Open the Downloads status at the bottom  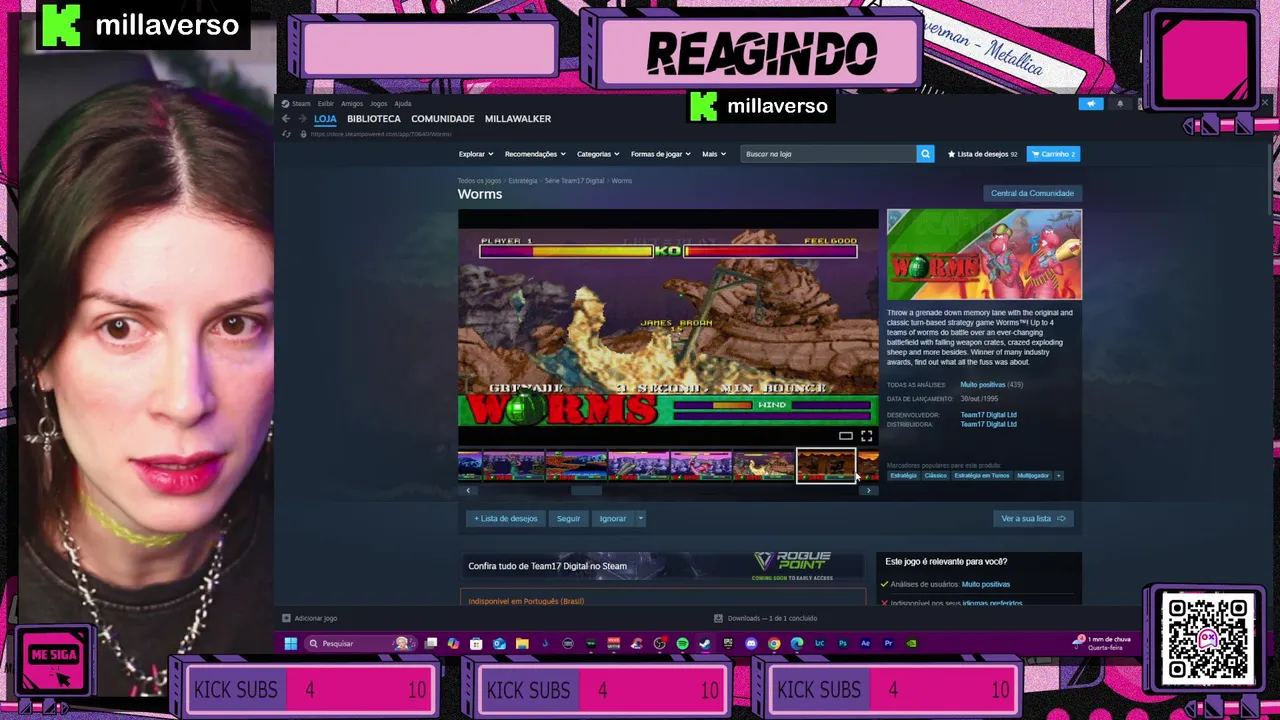(x=766, y=618)
